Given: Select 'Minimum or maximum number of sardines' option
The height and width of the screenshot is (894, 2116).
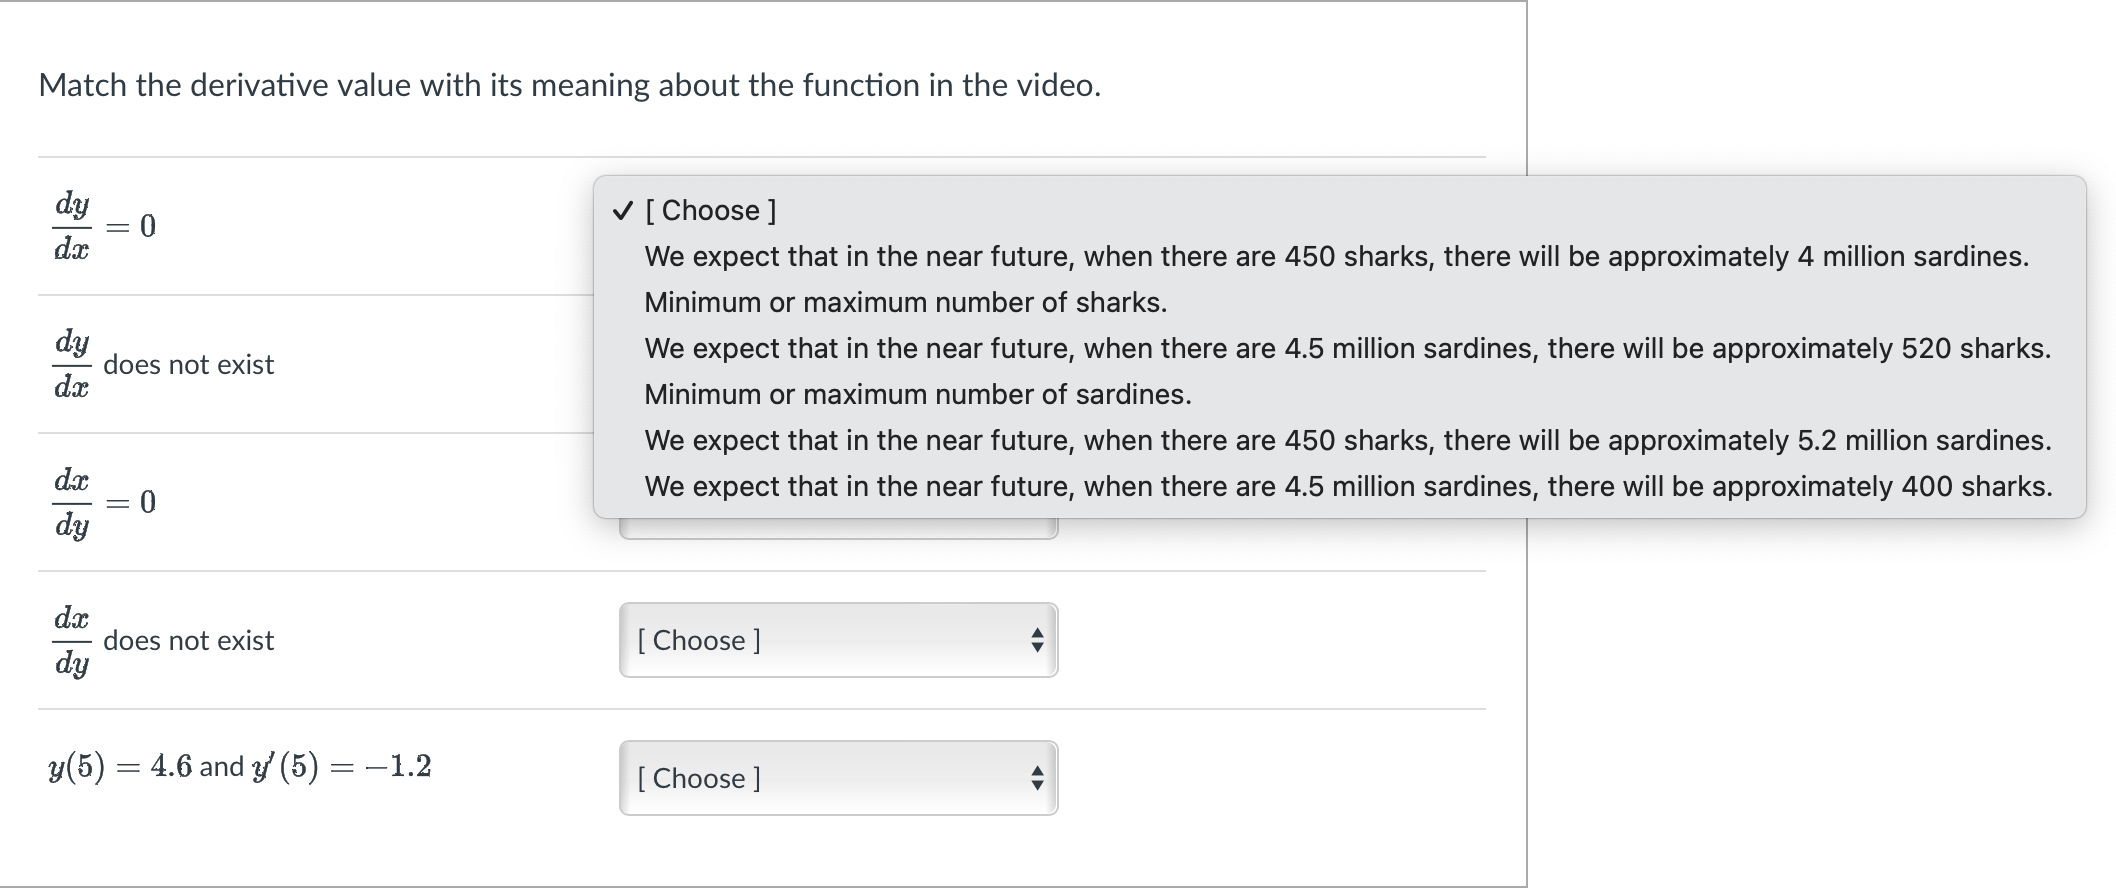Looking at the screenshot, I should pos(918,394).
